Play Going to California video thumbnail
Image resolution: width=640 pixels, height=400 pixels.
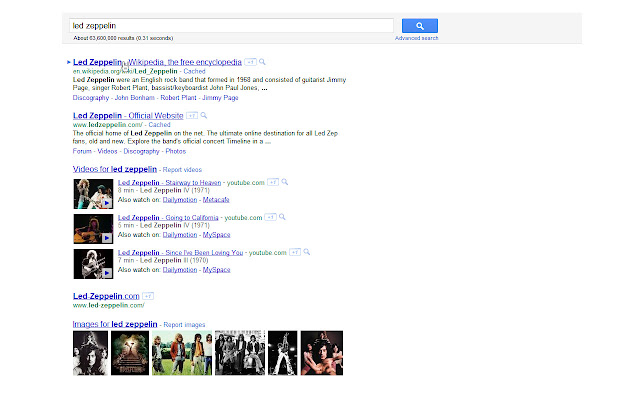[93, 229]
